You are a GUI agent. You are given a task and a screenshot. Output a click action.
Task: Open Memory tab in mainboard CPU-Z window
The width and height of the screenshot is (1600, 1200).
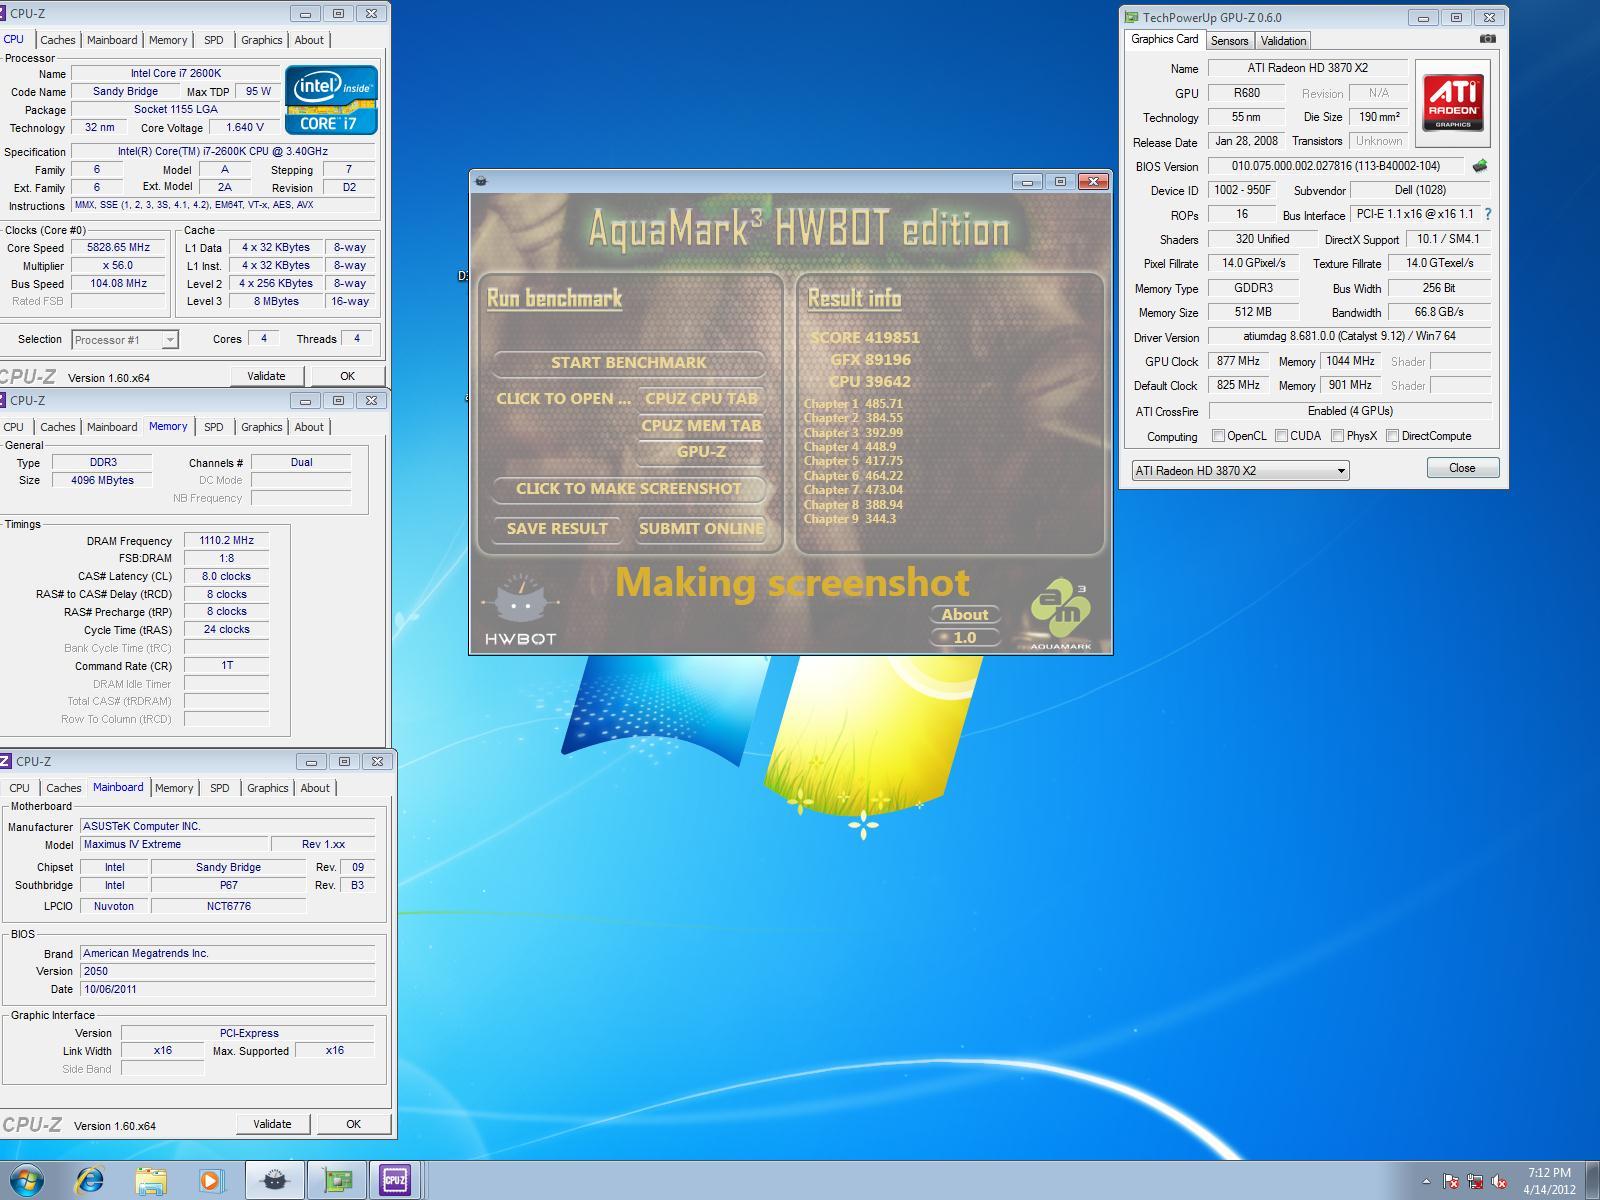pos(174,788)
